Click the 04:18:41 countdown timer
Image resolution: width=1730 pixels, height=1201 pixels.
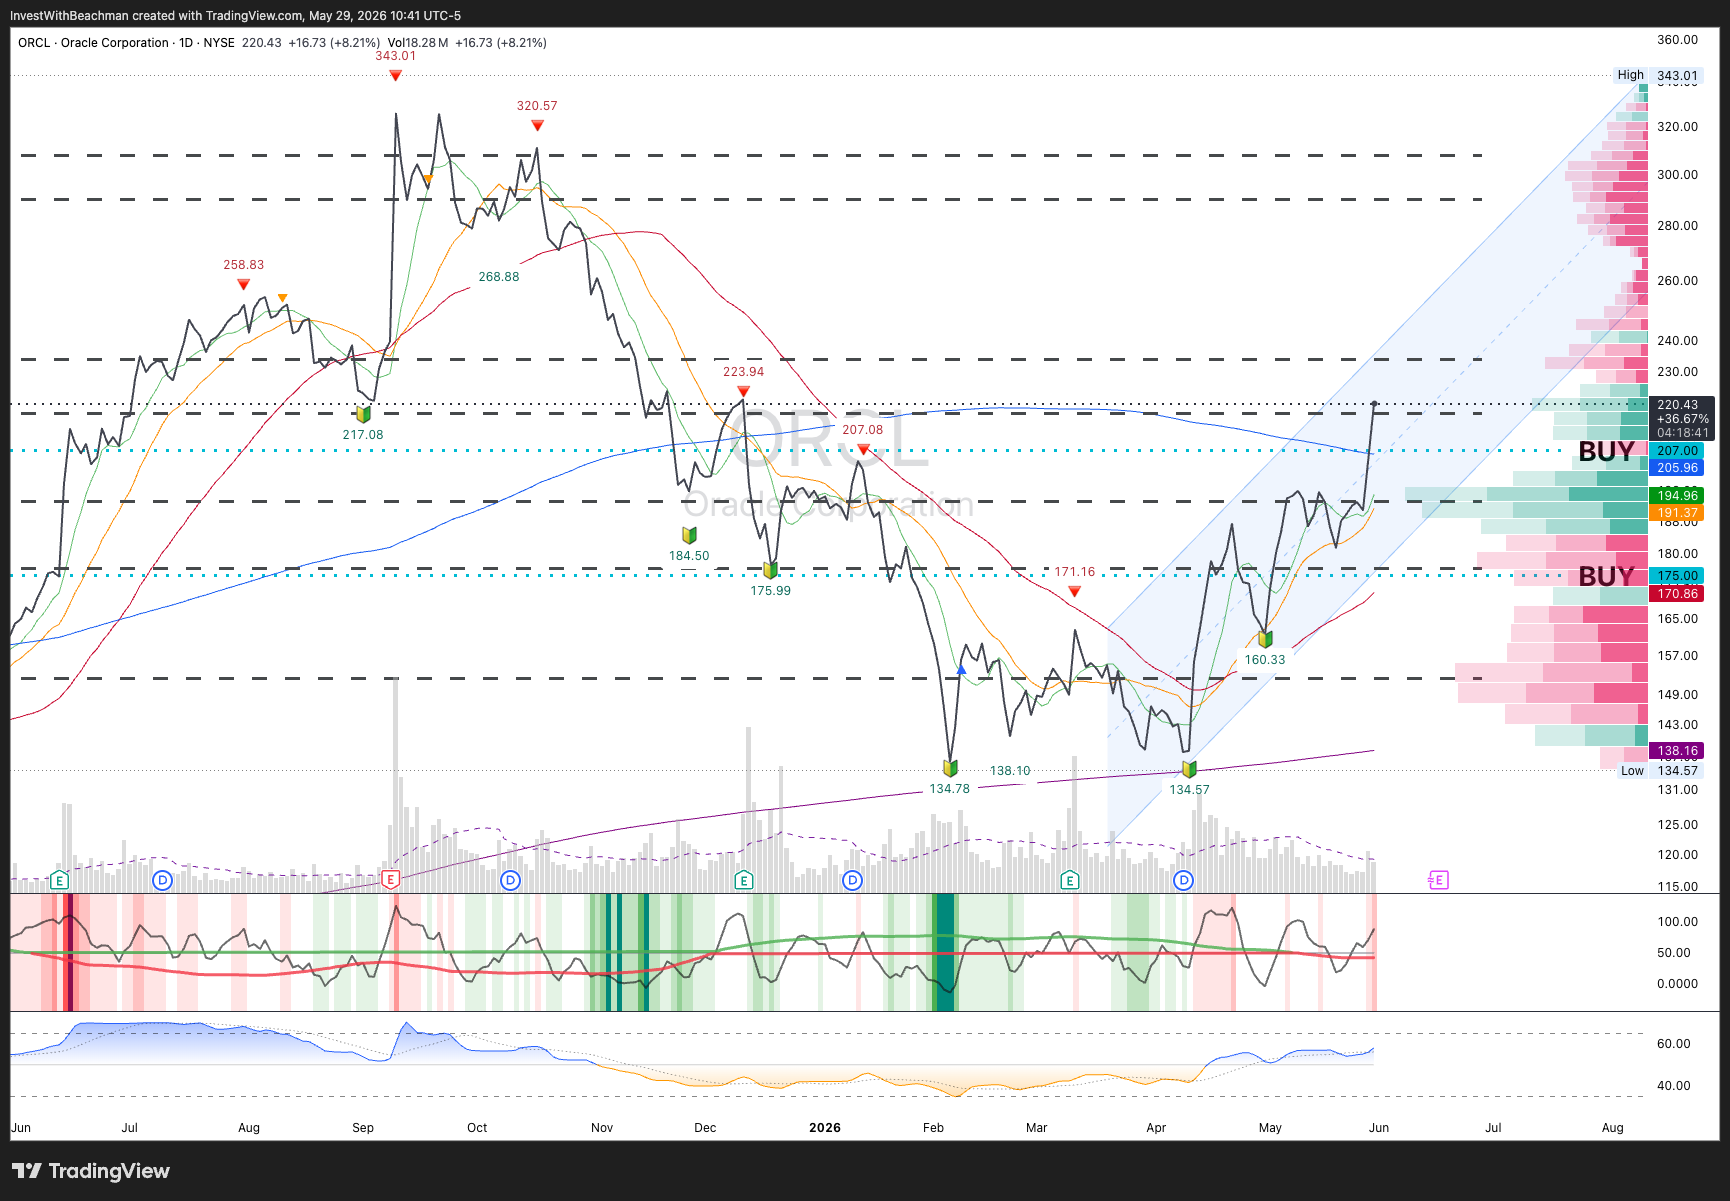(1683, 433)
